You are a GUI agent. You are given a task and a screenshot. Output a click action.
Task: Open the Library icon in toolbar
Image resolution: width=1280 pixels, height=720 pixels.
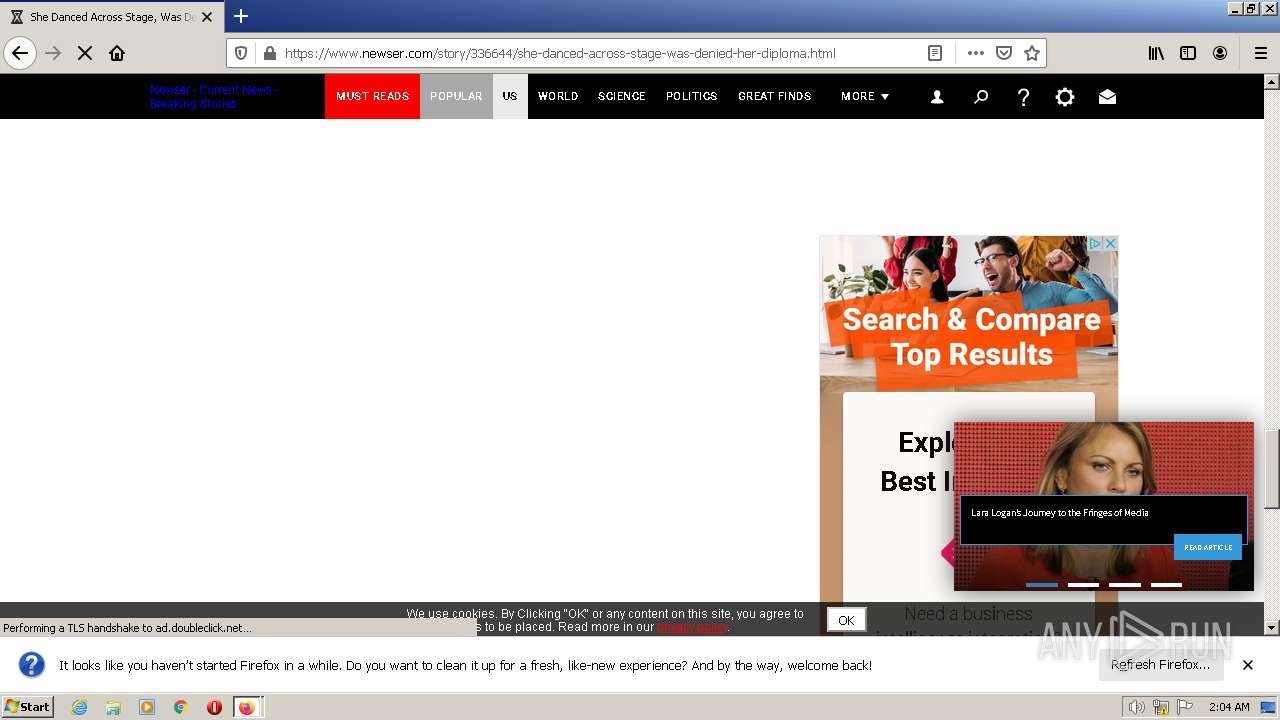(1156, 53)
